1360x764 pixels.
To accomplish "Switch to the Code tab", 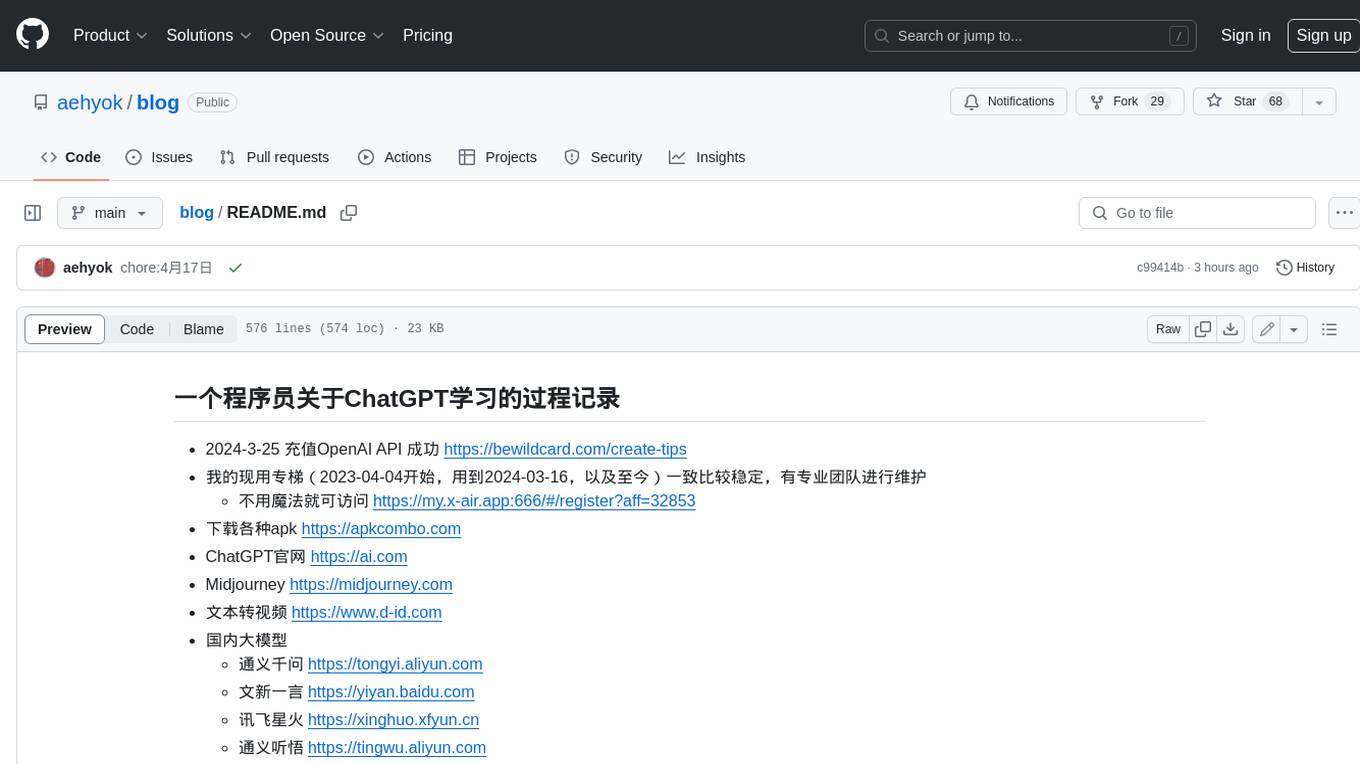I will [71, 157].
